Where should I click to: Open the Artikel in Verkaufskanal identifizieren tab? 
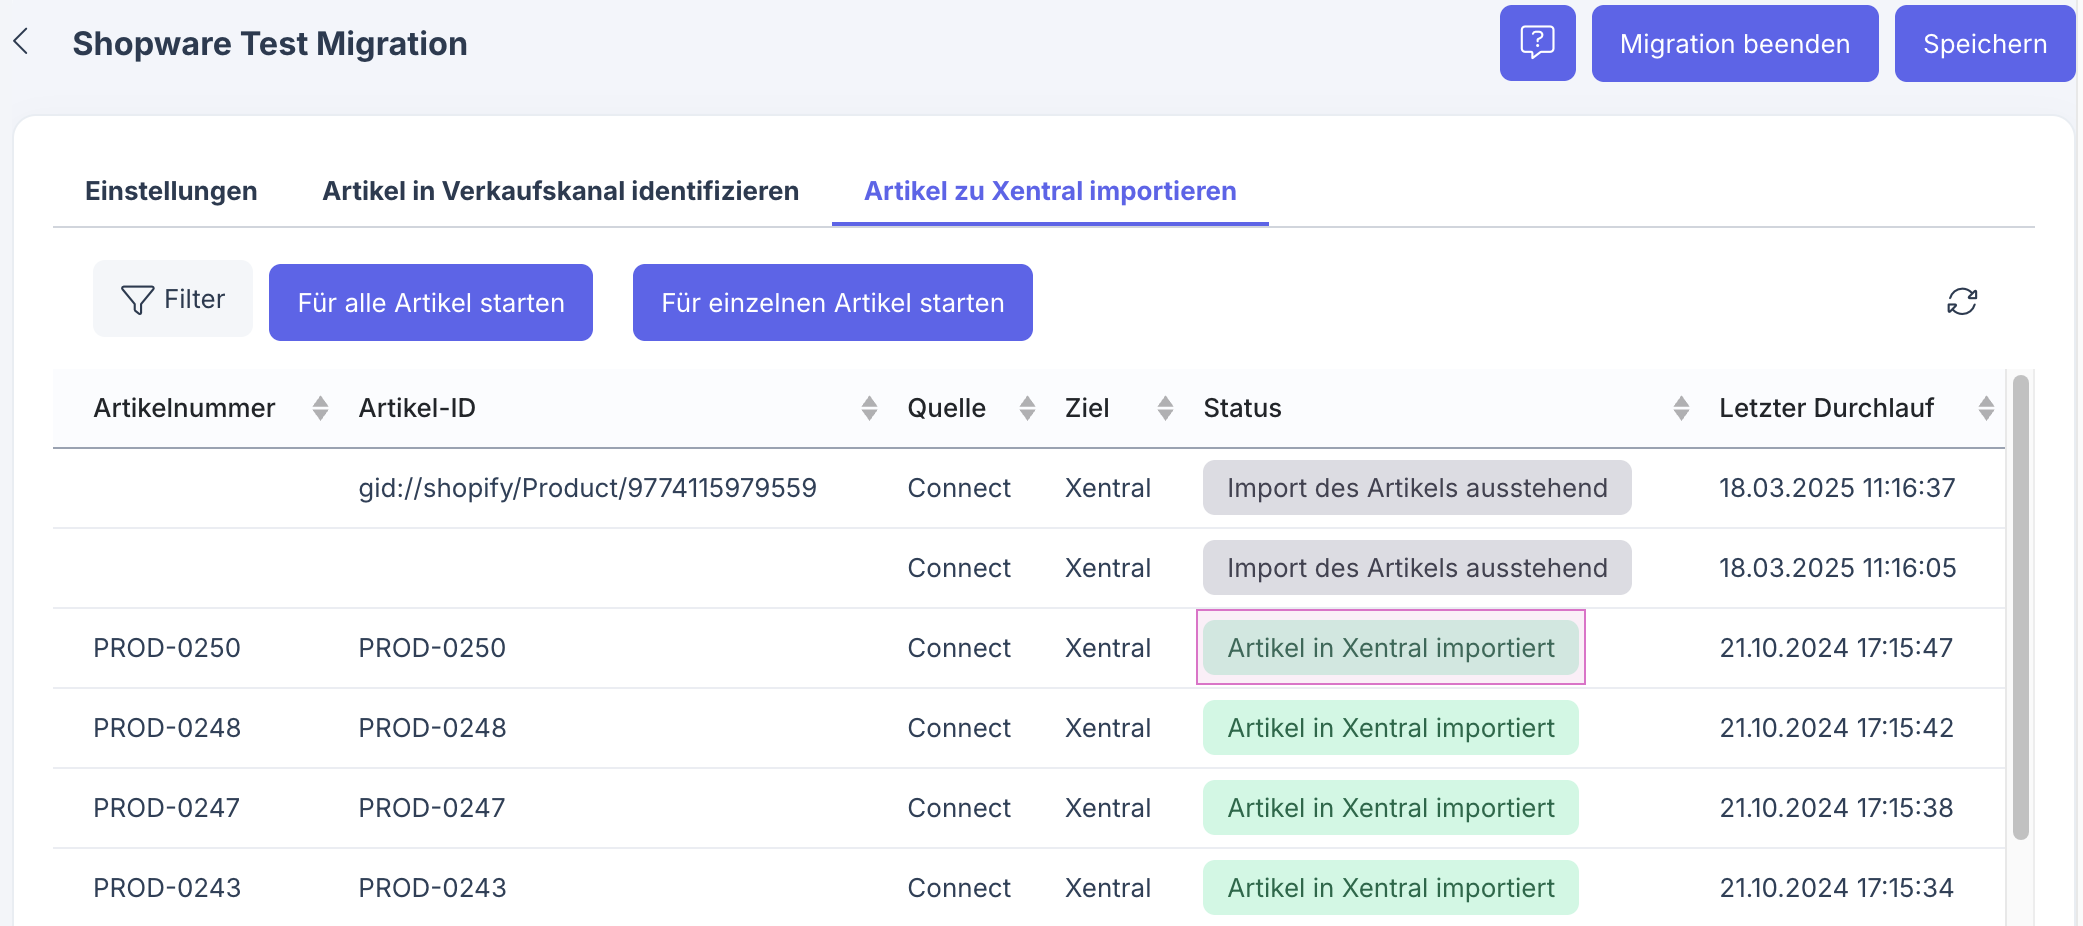pyautogui.click(x=560, y=191)
